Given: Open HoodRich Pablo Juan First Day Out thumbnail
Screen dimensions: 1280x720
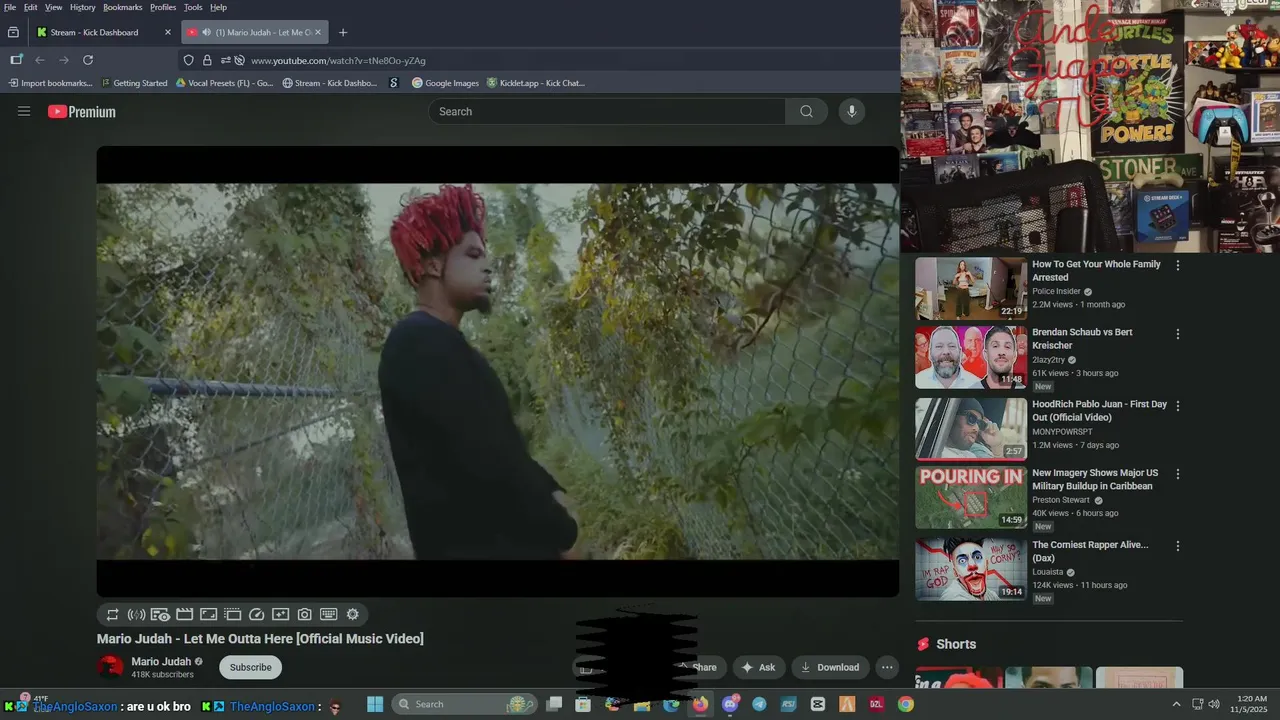Looking at the screenshot, I should (x=971, y=429).
